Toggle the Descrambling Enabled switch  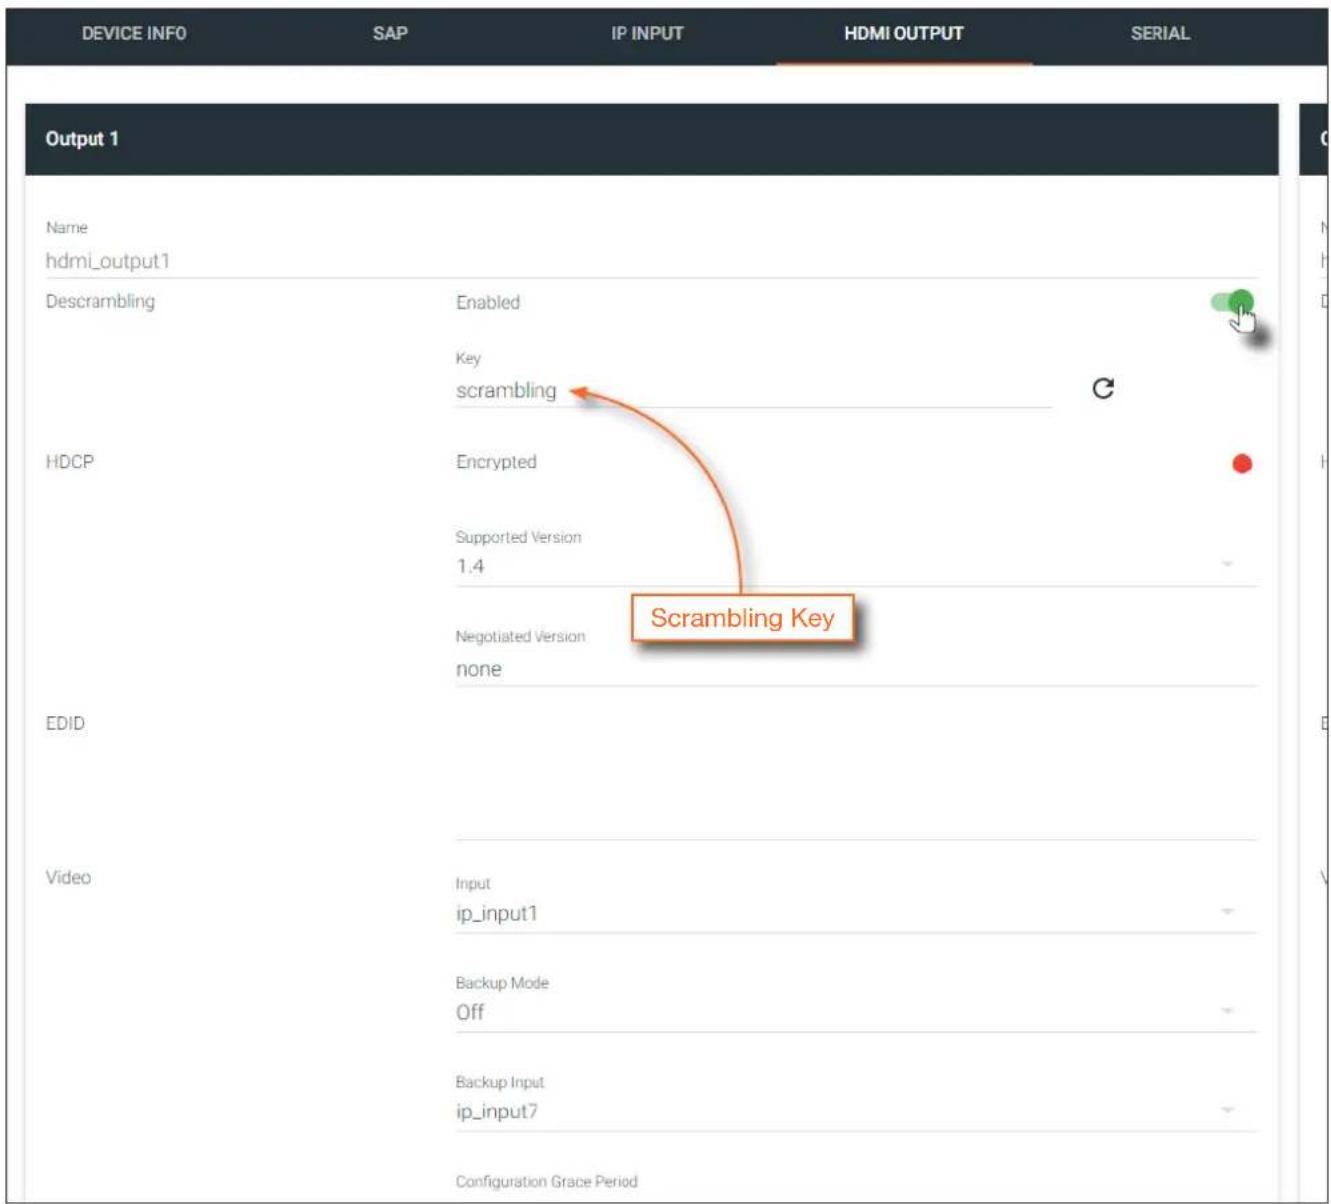[x=1232, y=302]
